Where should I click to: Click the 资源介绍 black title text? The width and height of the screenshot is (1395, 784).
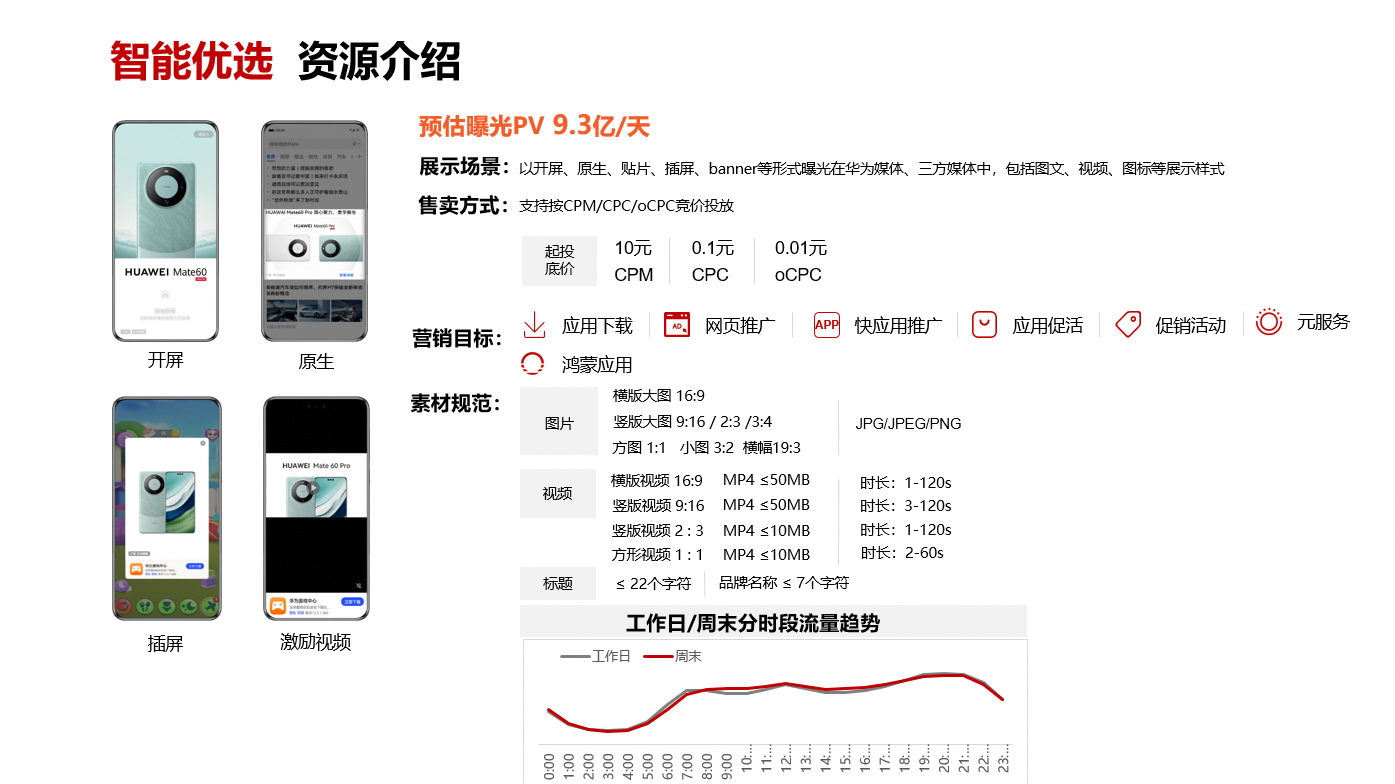[x=379, y=61]
